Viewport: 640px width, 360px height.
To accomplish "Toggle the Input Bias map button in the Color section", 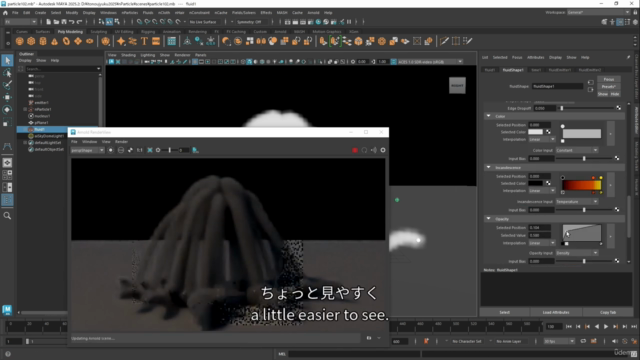I will (617, 158).
